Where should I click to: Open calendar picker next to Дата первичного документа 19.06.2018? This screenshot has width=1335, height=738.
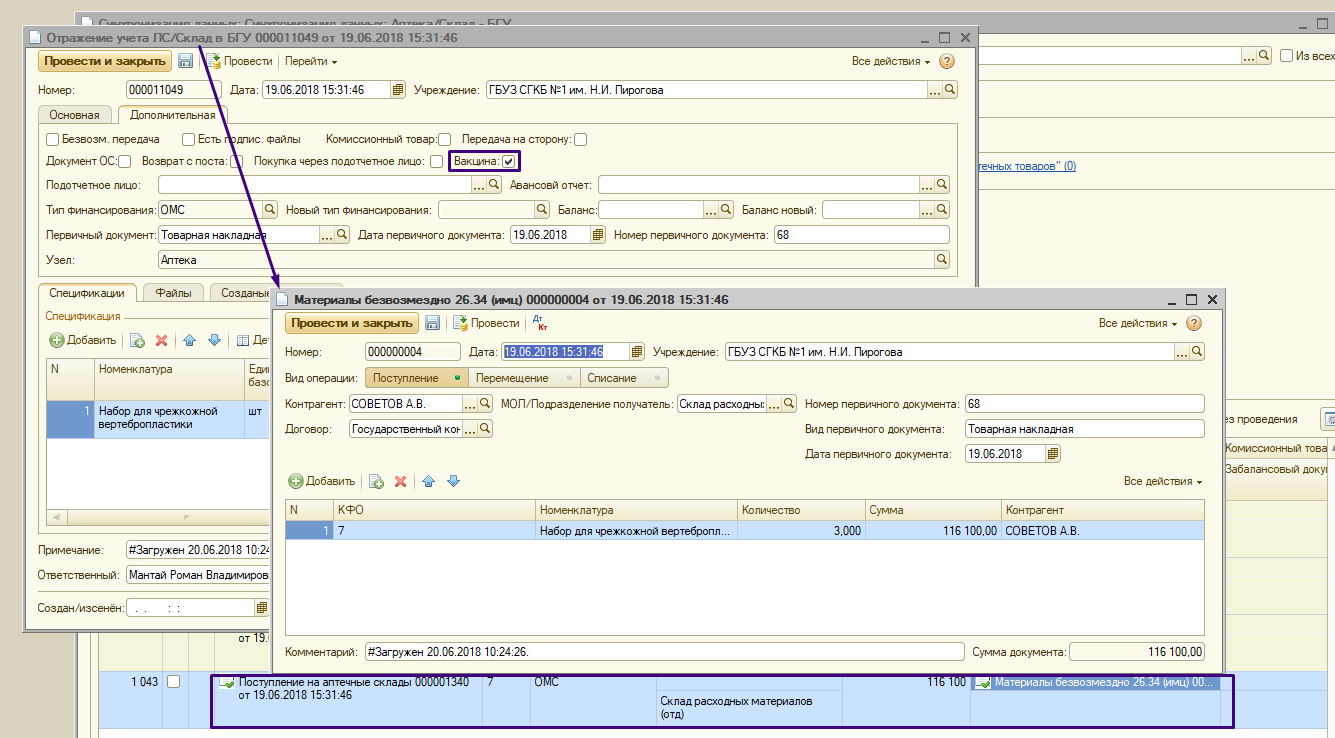click(1053, 454)
